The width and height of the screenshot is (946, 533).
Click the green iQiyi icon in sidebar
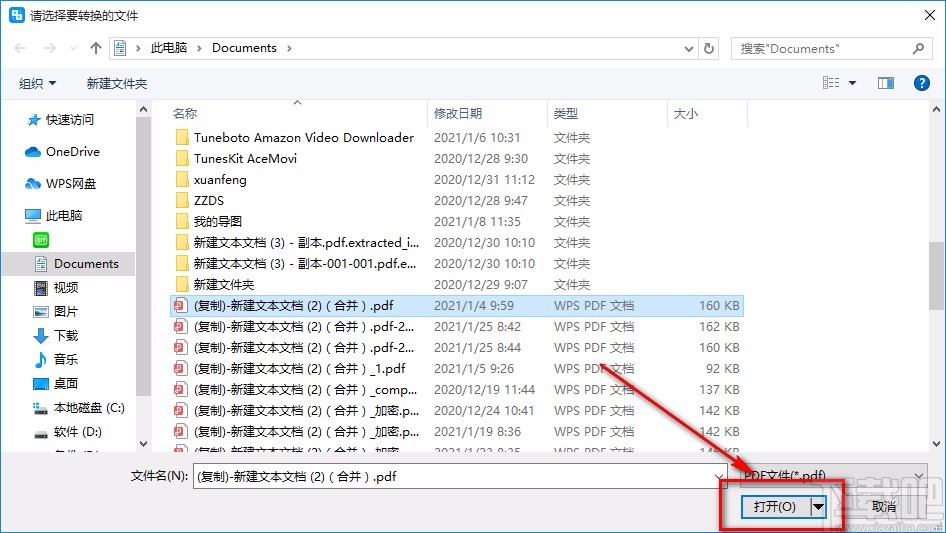(41, 240)
